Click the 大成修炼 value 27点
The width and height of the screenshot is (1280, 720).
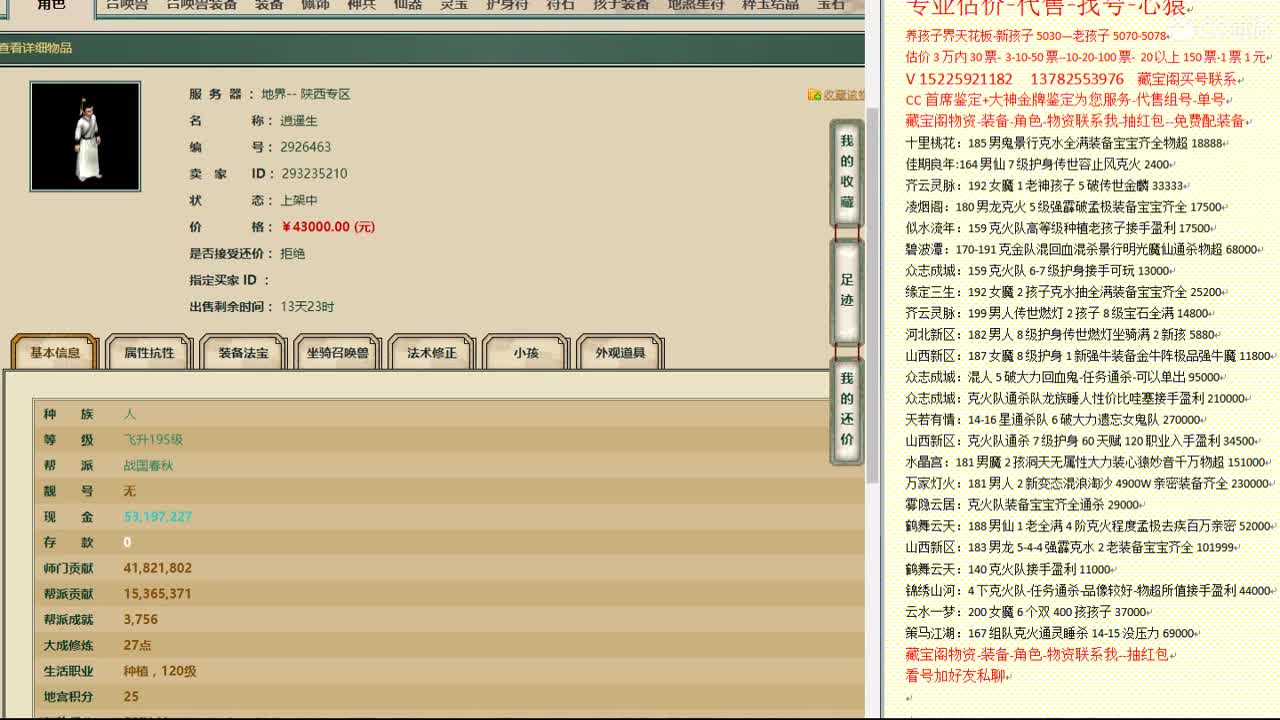coord(138,646)
